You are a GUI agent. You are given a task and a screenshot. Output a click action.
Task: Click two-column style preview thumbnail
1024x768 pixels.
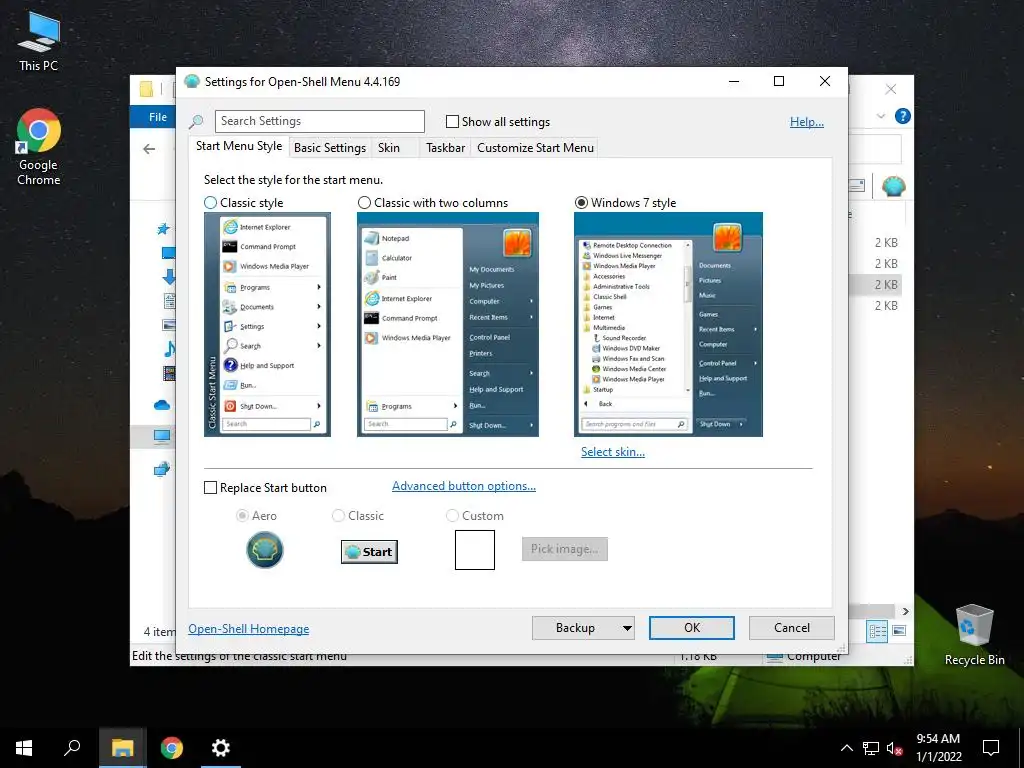tap(447, 325)
